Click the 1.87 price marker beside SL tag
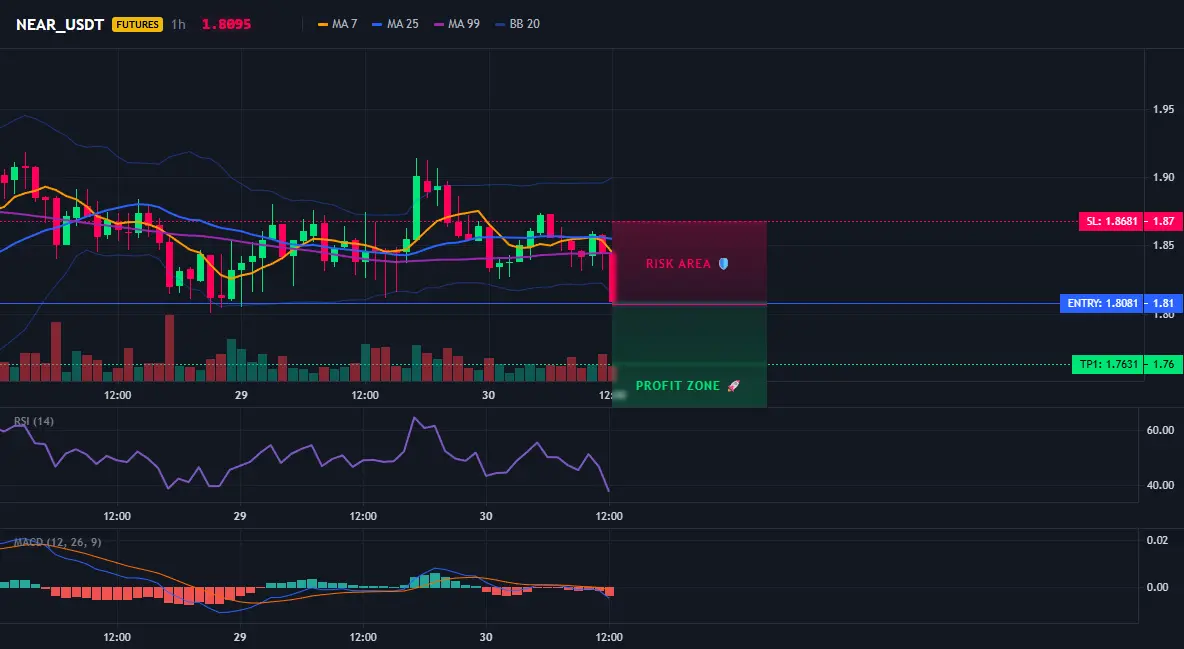 1164,221
